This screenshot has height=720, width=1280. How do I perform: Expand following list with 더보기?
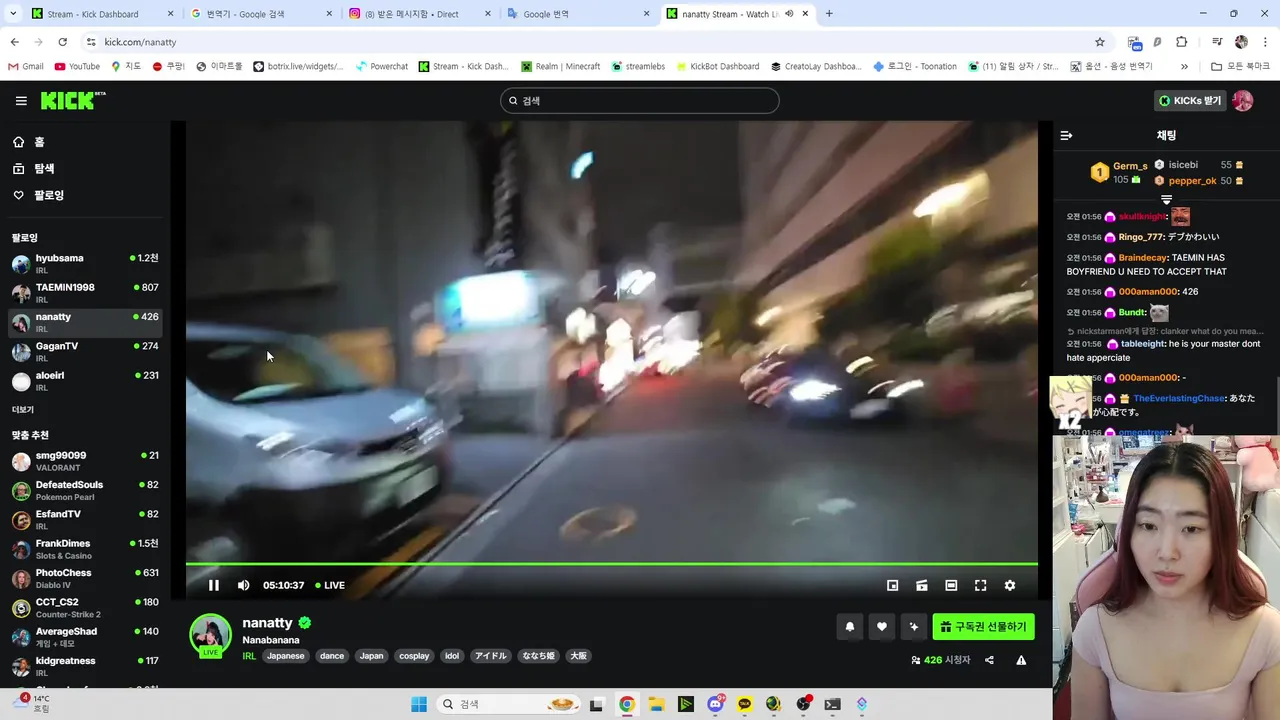(23, 410)
